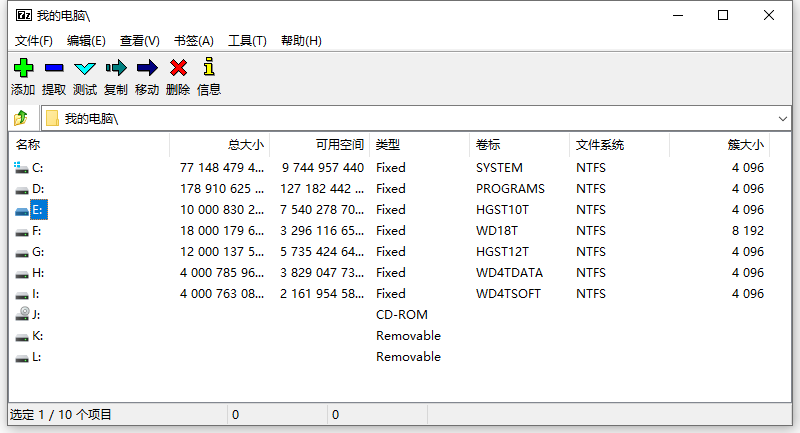Select the F: drive labeled WD18T

37,231
